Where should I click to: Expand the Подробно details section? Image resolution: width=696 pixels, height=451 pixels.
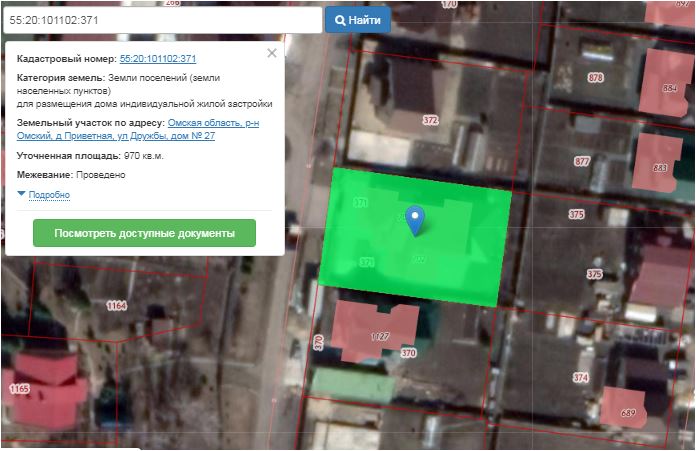48,195
